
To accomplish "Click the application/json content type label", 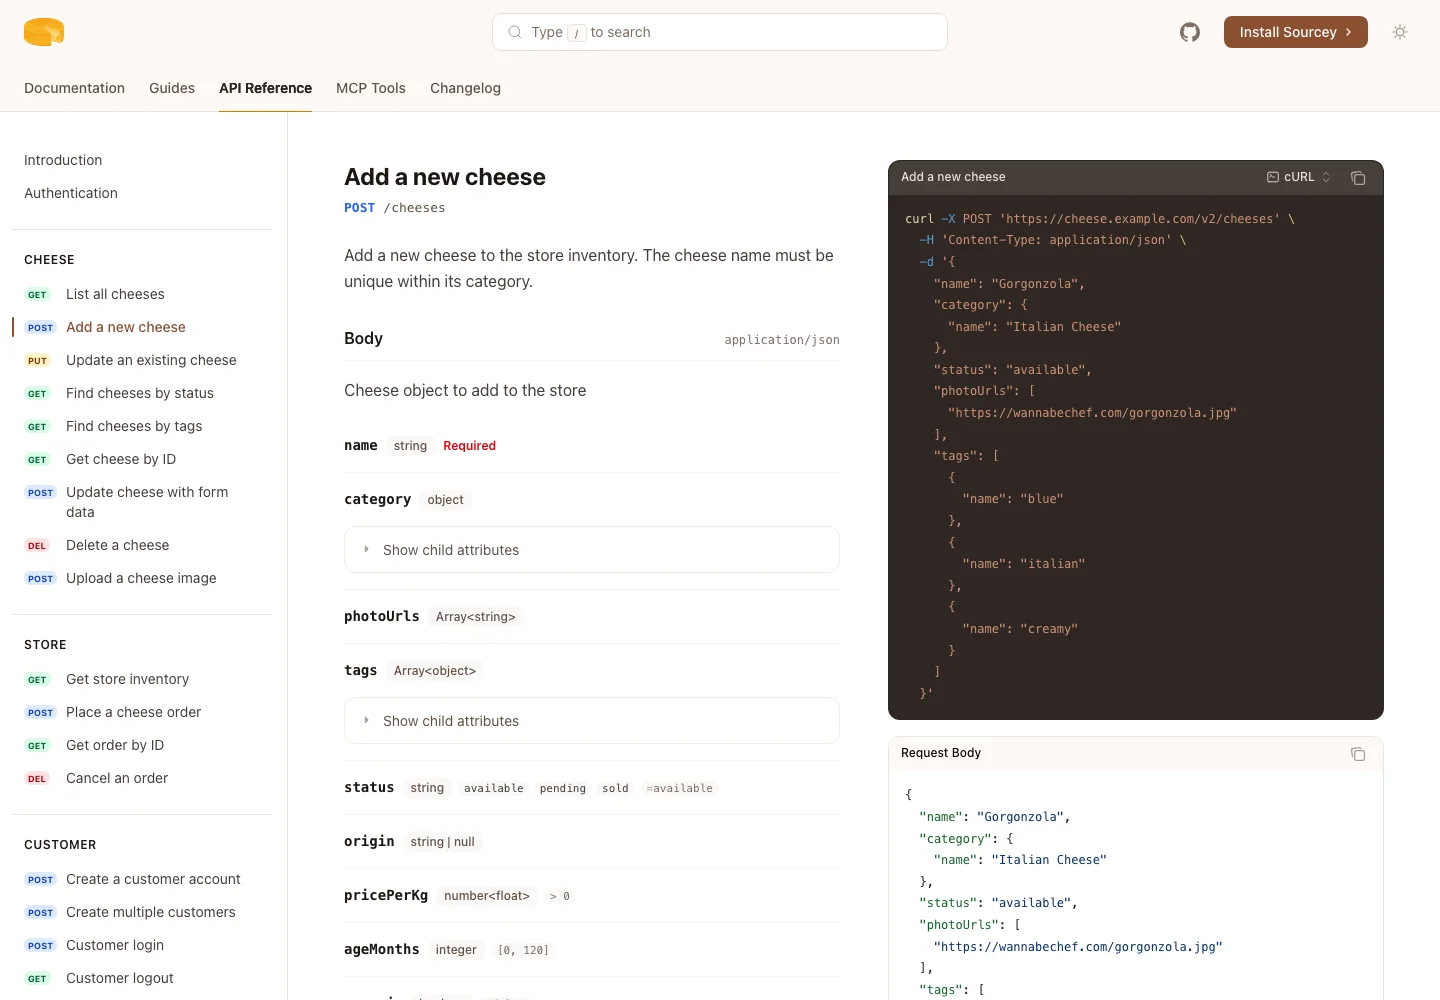I will point(782,340).
